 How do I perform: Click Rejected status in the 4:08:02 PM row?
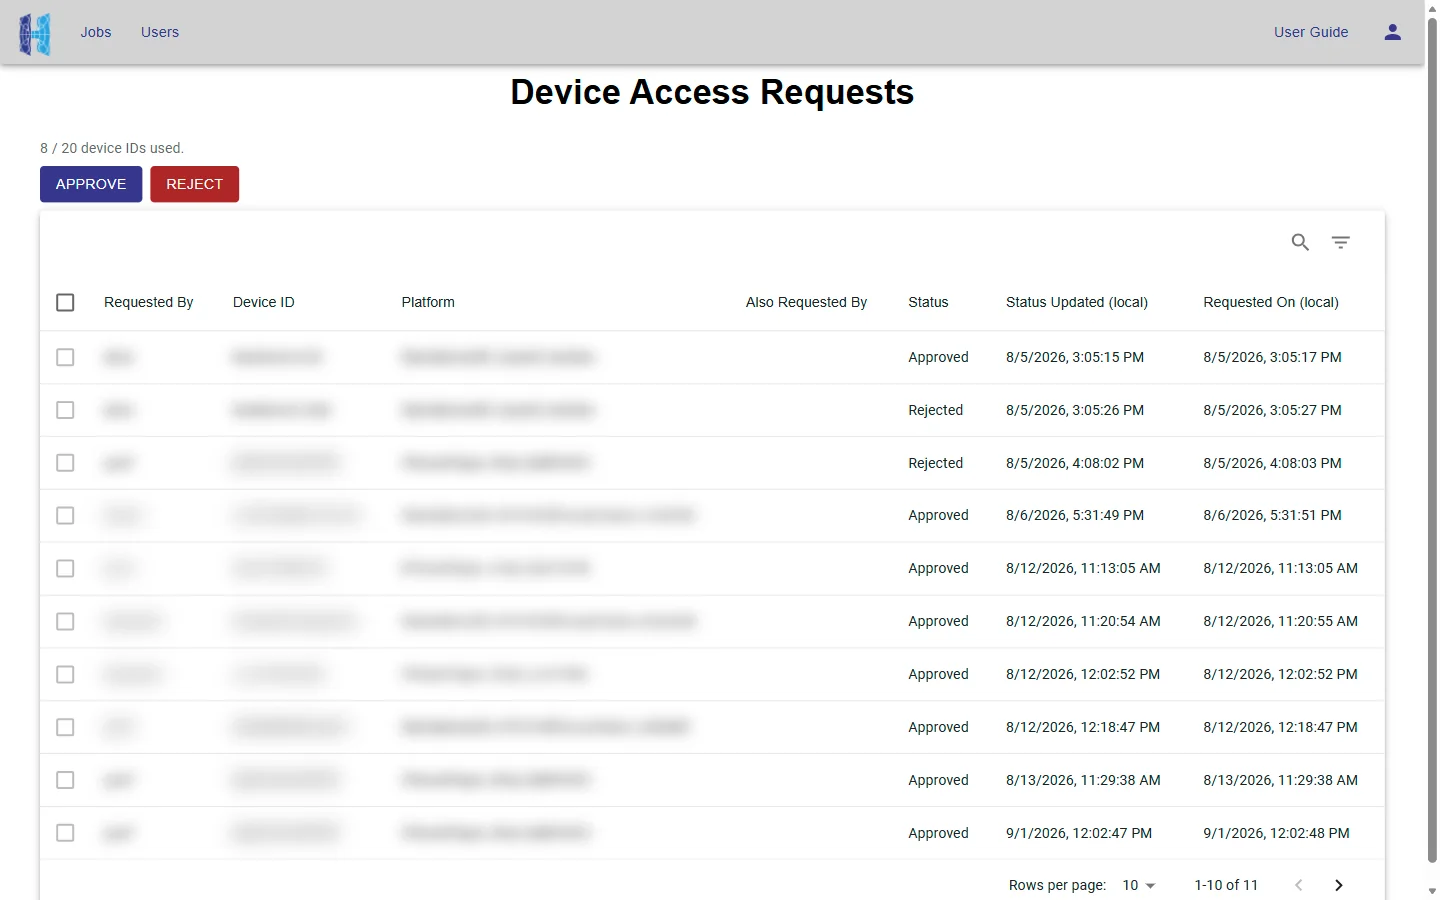[x=935, y=463]
